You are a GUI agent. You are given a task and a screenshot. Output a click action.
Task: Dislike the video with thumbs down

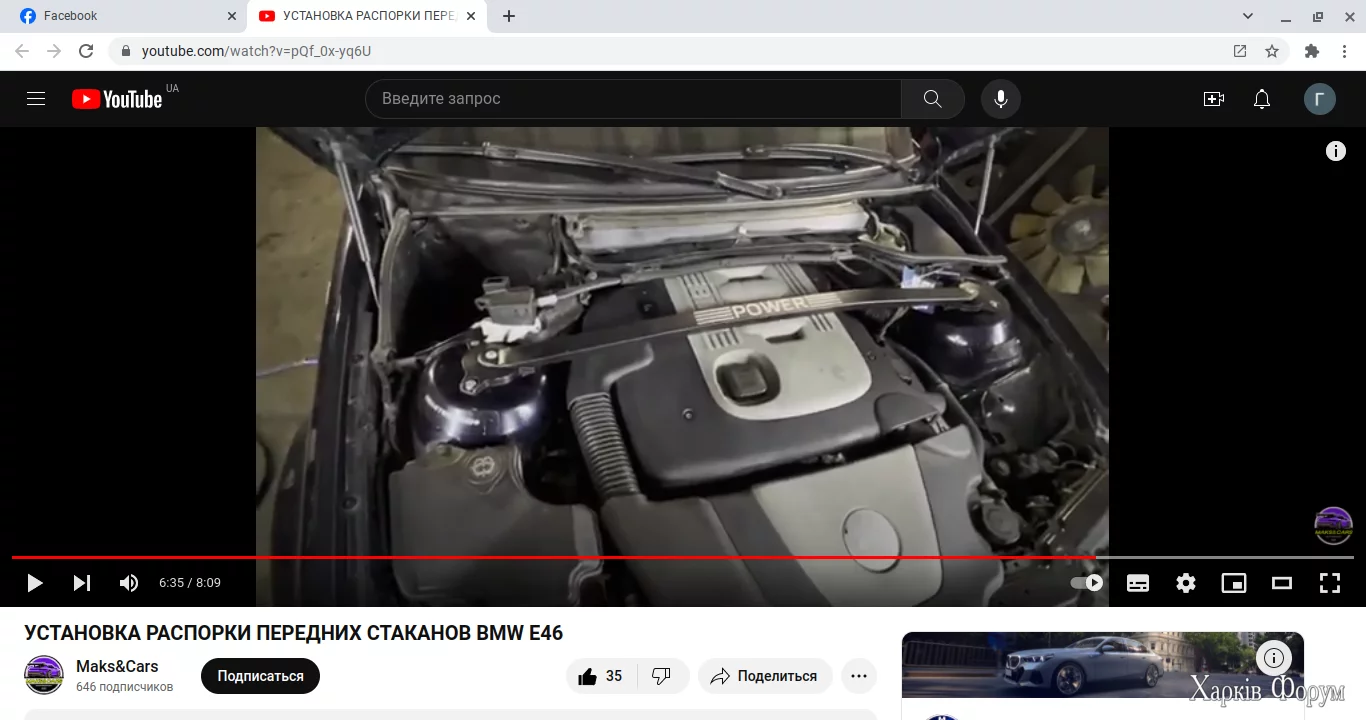pyautogui.click(x=662, y=676)
